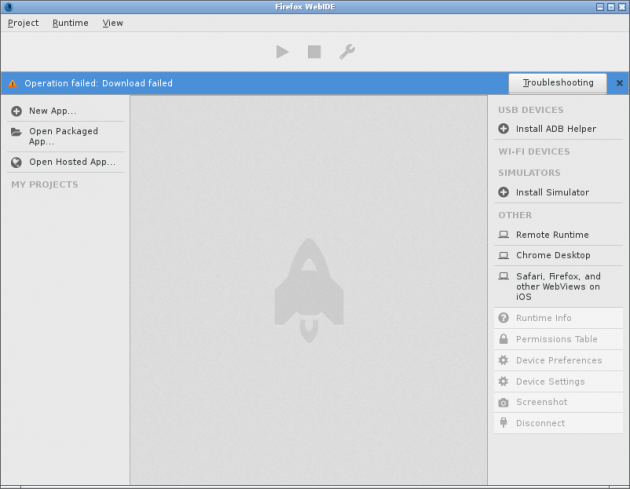Screen dimensions: 630x489
Task: Click the WI-FI DEVICES heading
Action: [534, 152]
